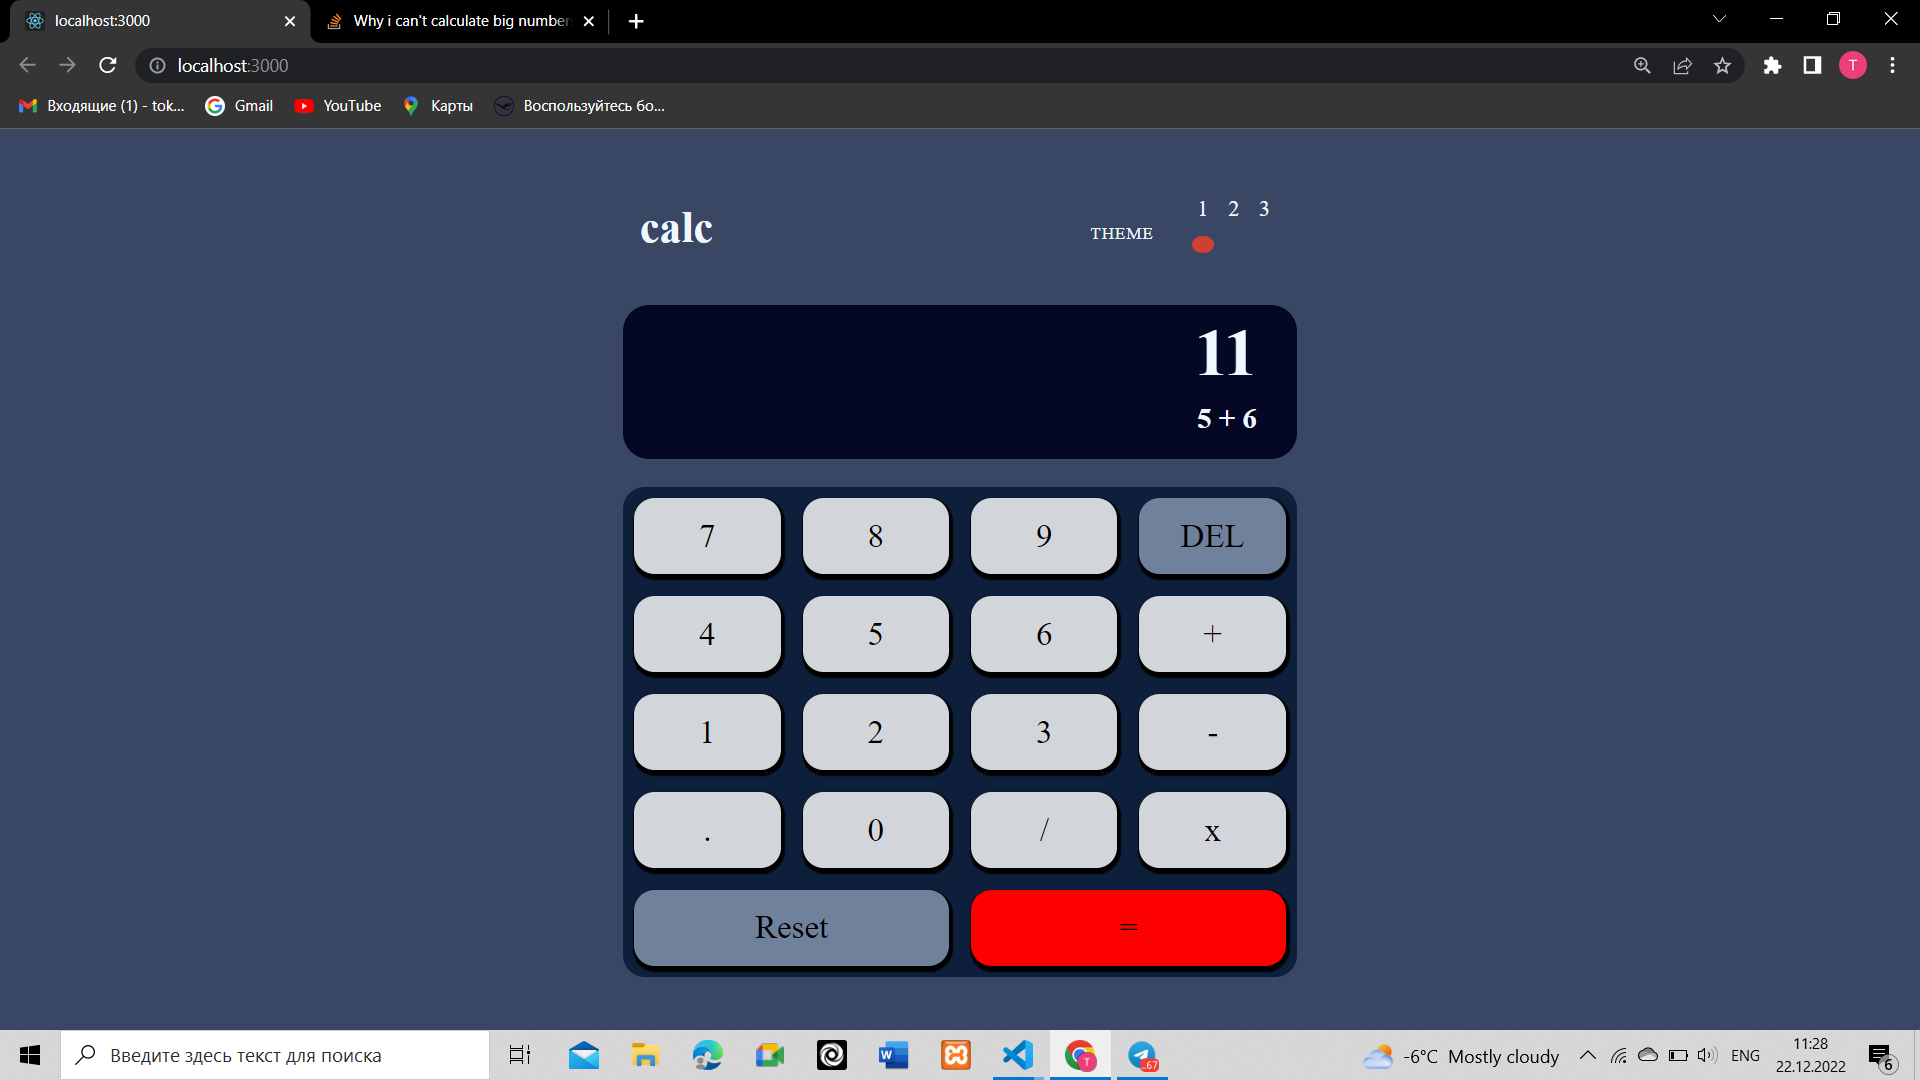Image resolution: width=1920 pixels, height=1080 pixels.
Task: Click the division (/) operator button
Action: [1043, 829]
